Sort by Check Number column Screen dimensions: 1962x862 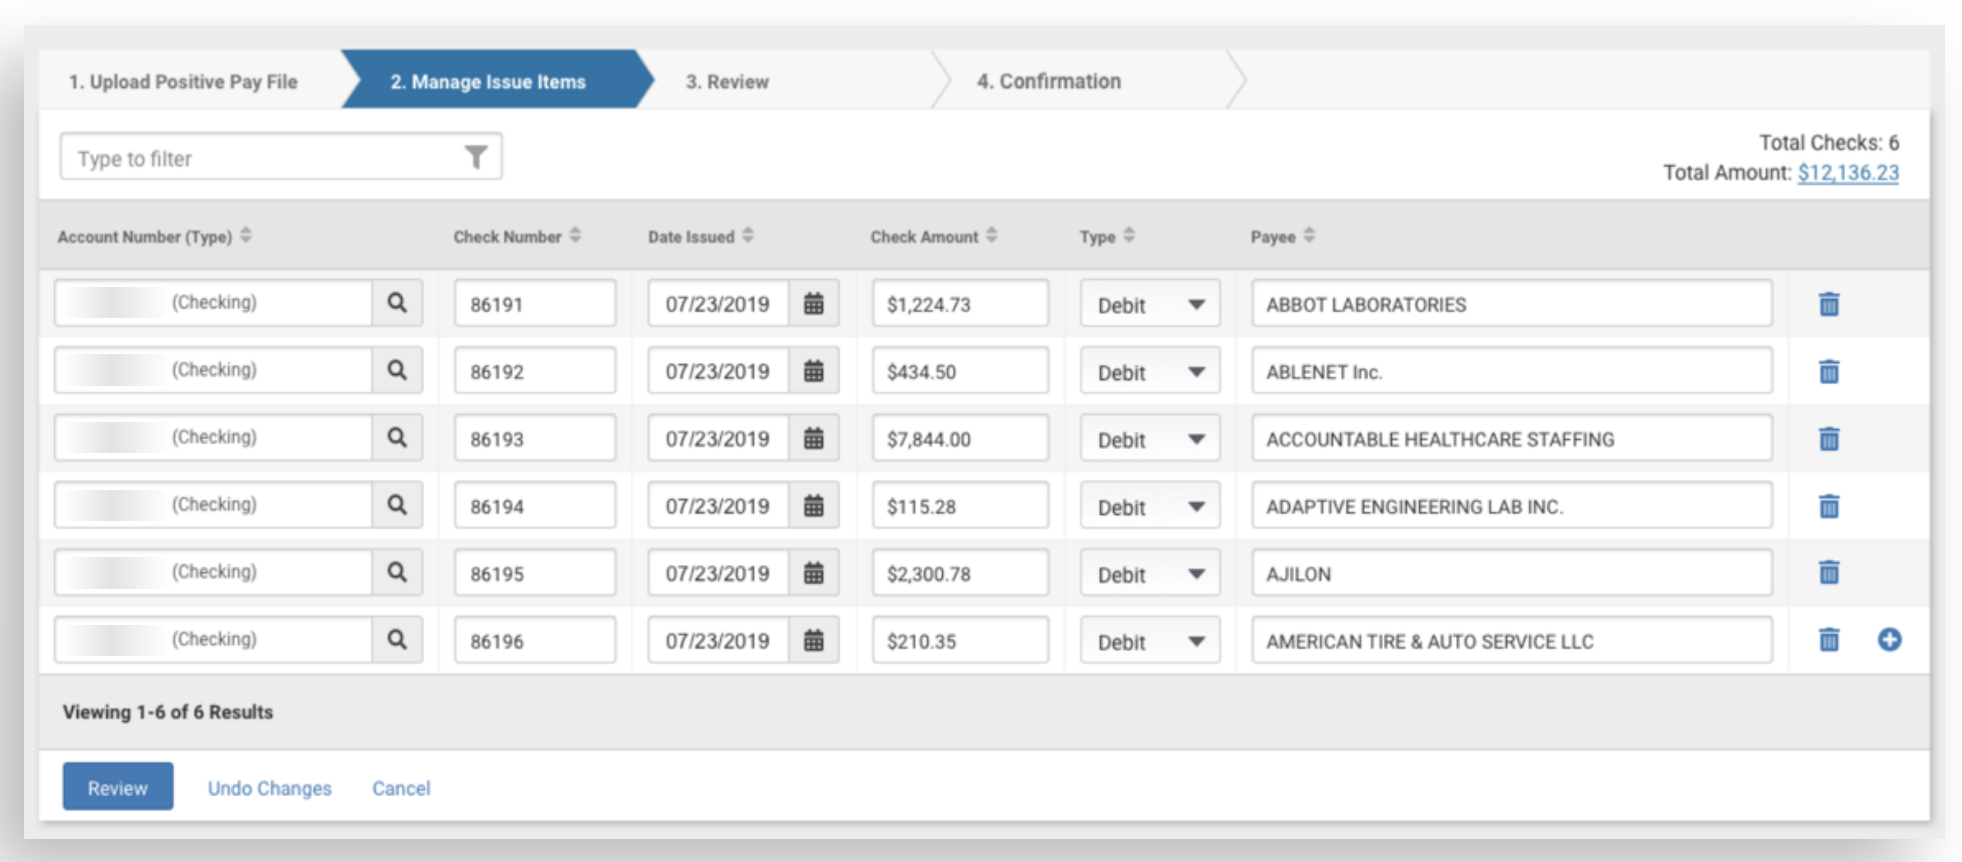pyautogui.click(x=575, y=236)
